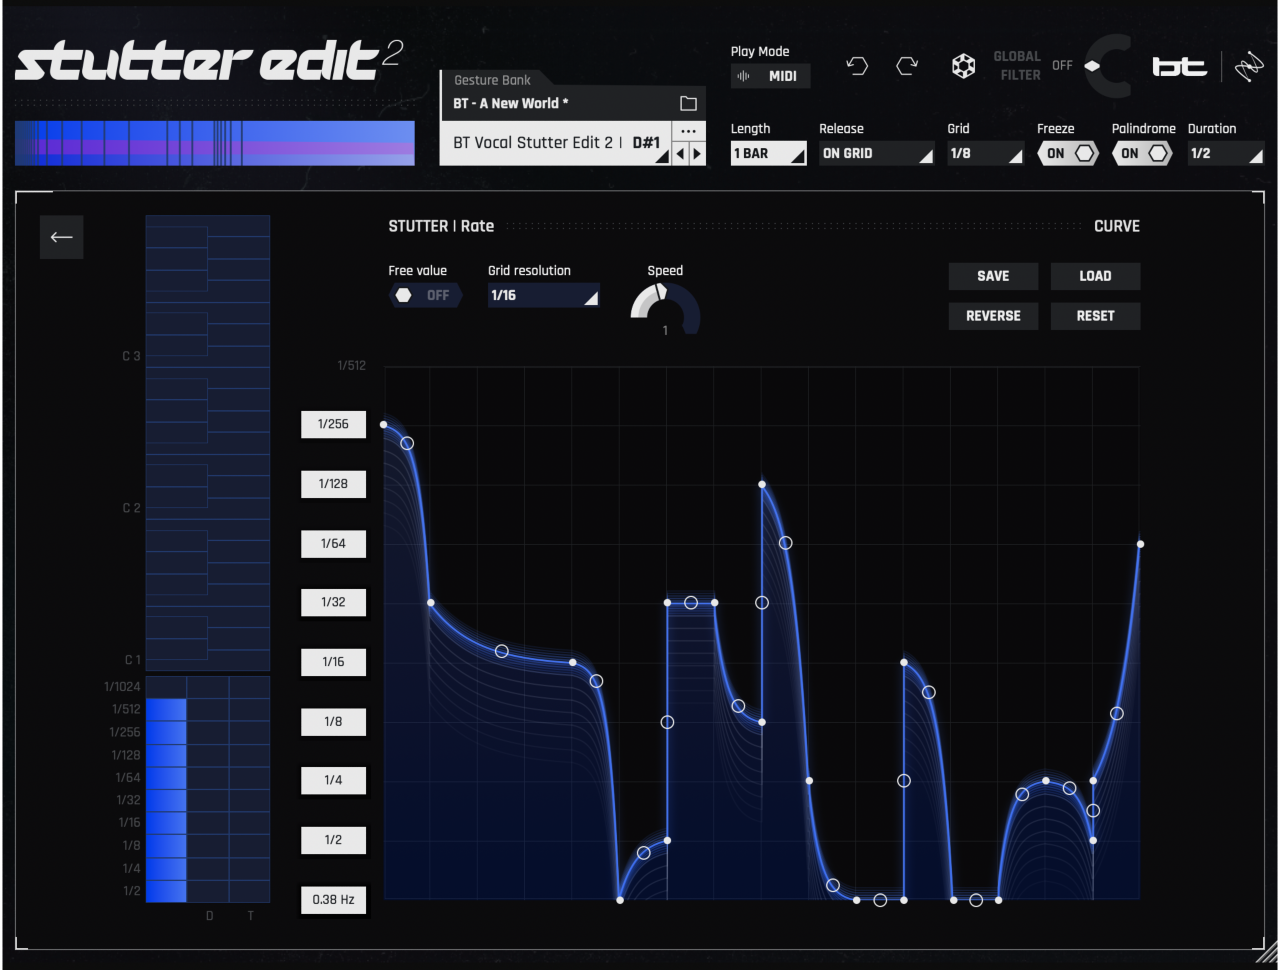Switch Play Mode to MIDI
The image size is (1280, 970).
[x=770, y=76]
